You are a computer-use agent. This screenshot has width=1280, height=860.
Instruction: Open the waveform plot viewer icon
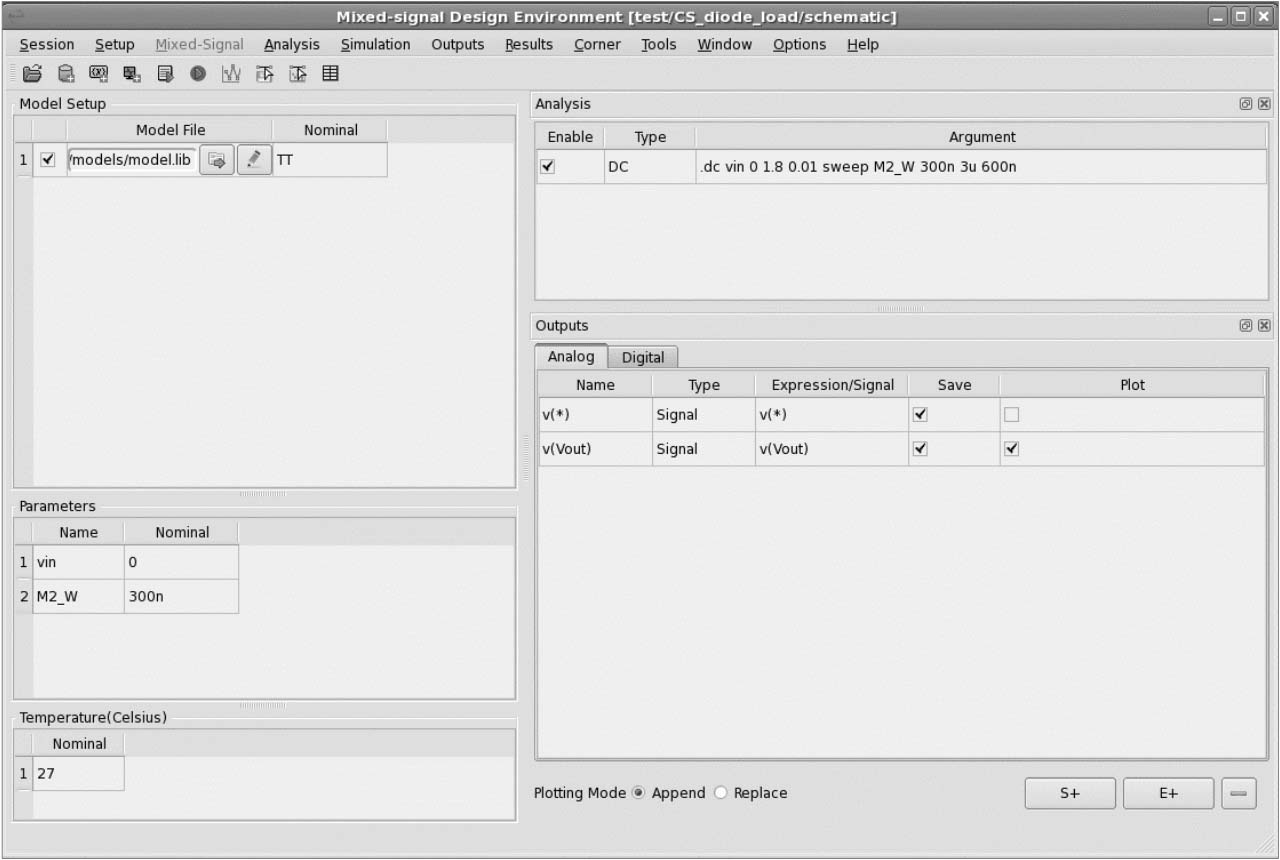click(231, 73)
